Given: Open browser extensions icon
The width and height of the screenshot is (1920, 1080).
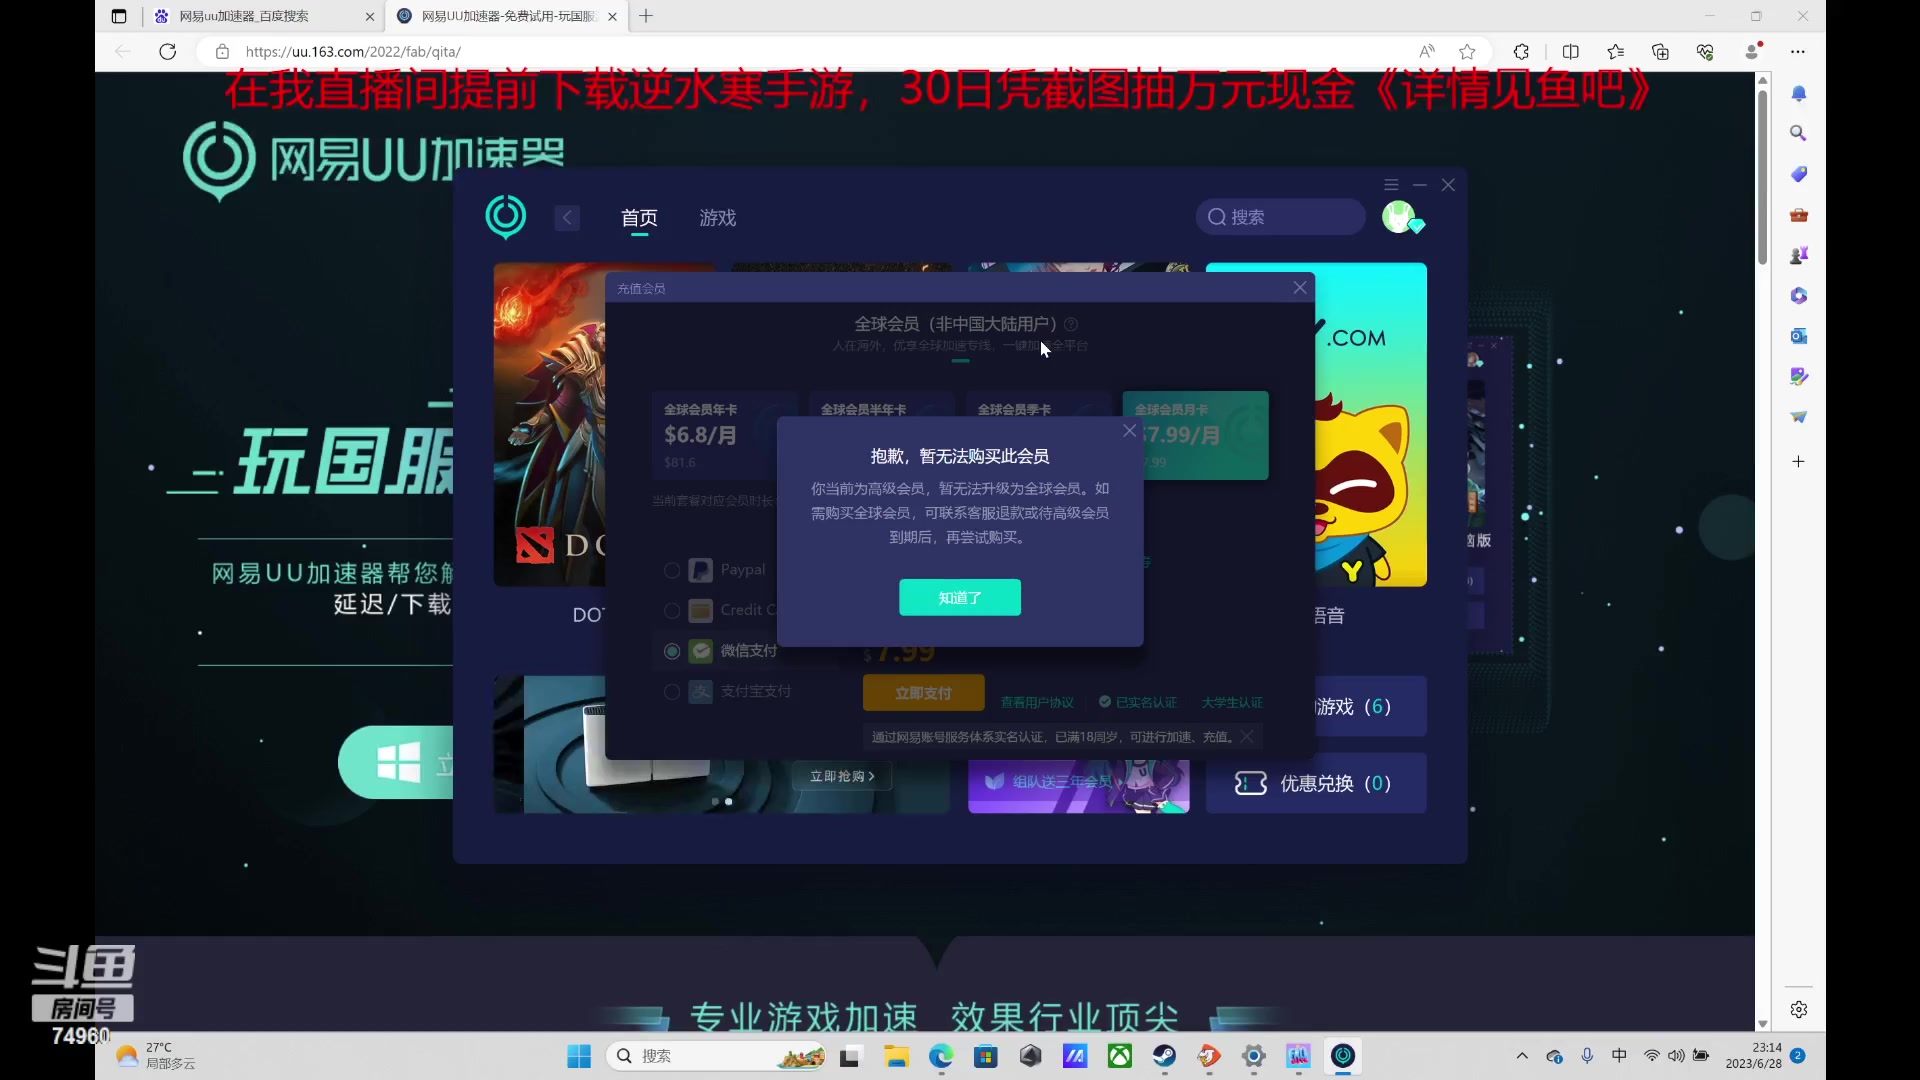Looking at the screenshot, I should click(x=1521, y=51).
